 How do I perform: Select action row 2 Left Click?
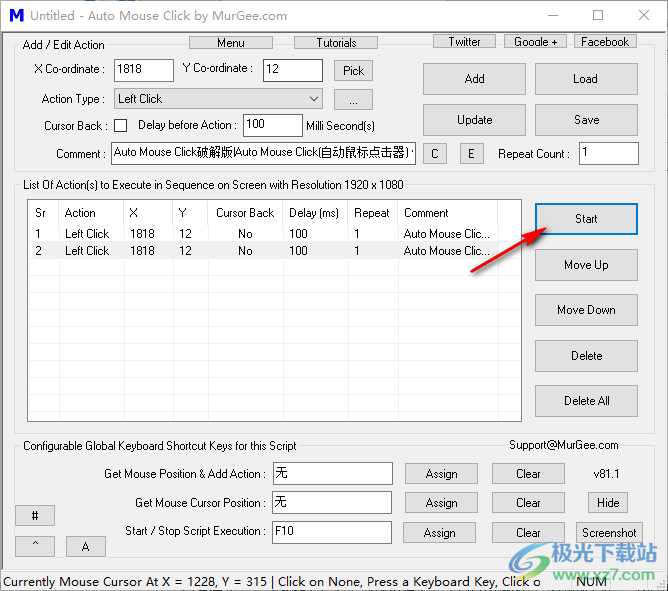coord(264,251)
